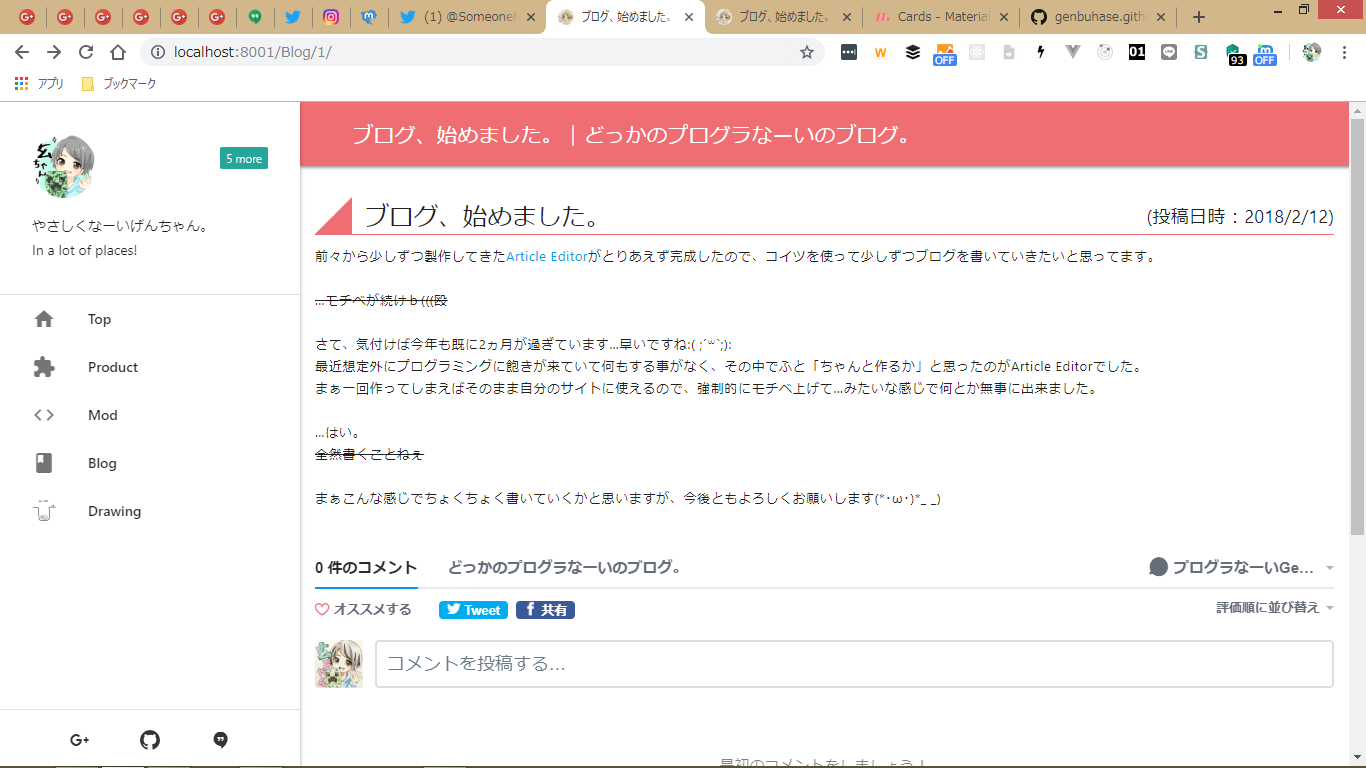Click the コメントを投稿する comment input field
The width and height of the screenshot is (1366, 768).
[x=853, y=663]
